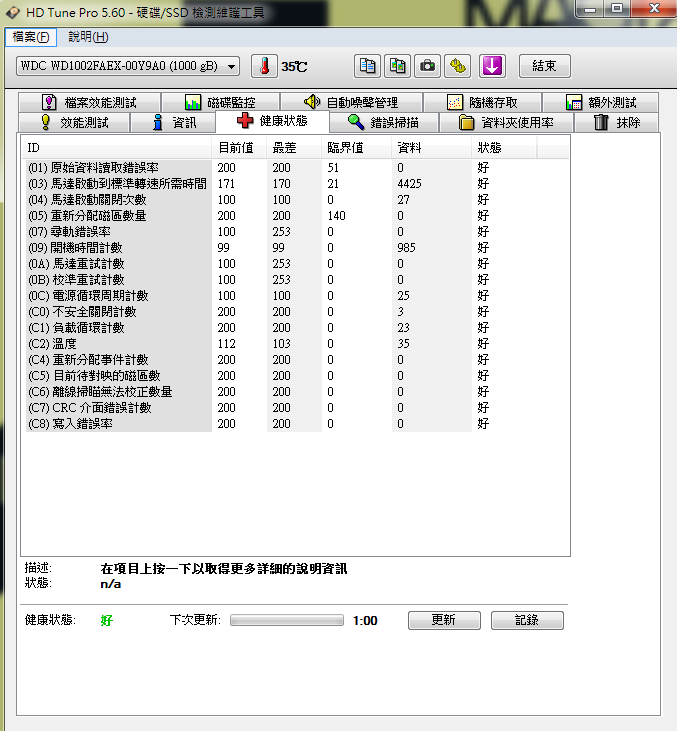Click the 35°C temperature reading

pos(294,67)
